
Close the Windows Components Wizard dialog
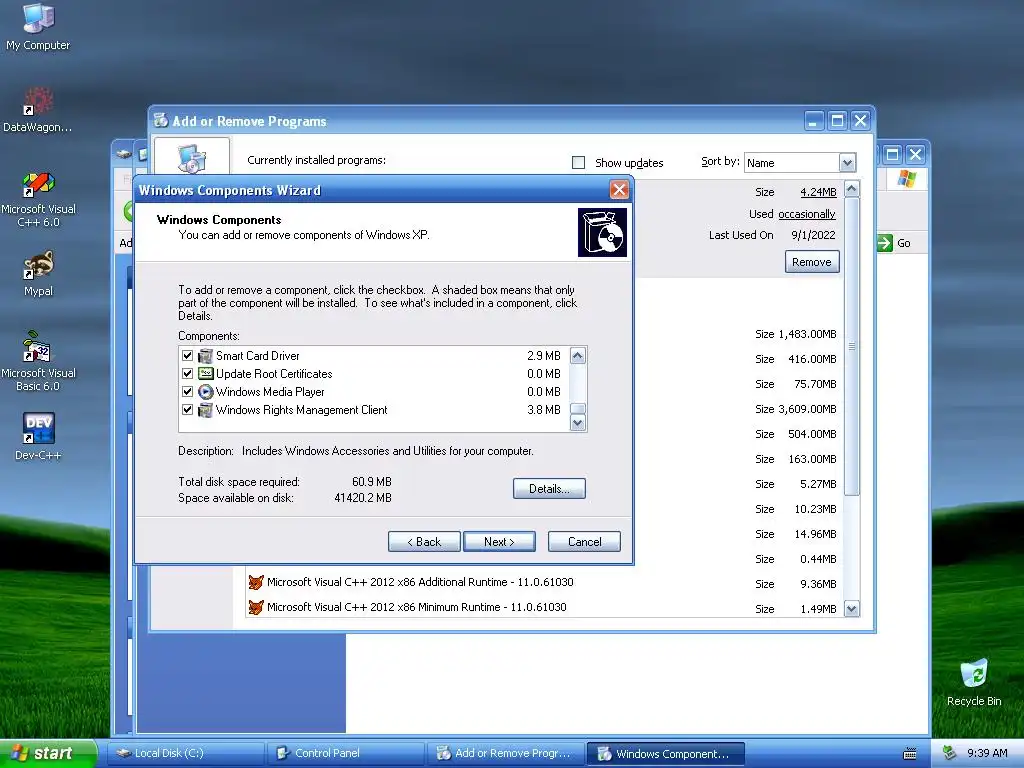coord(618,190)
